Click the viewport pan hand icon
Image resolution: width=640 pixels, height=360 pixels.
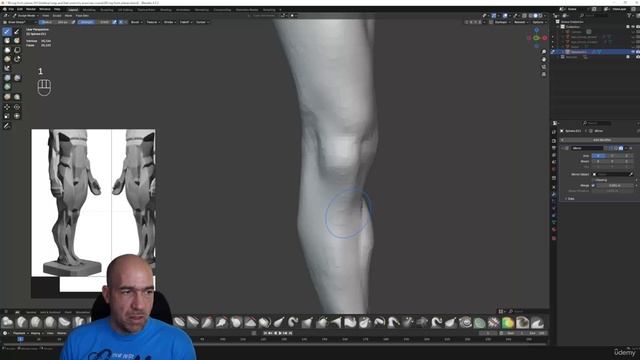point(544,59)
